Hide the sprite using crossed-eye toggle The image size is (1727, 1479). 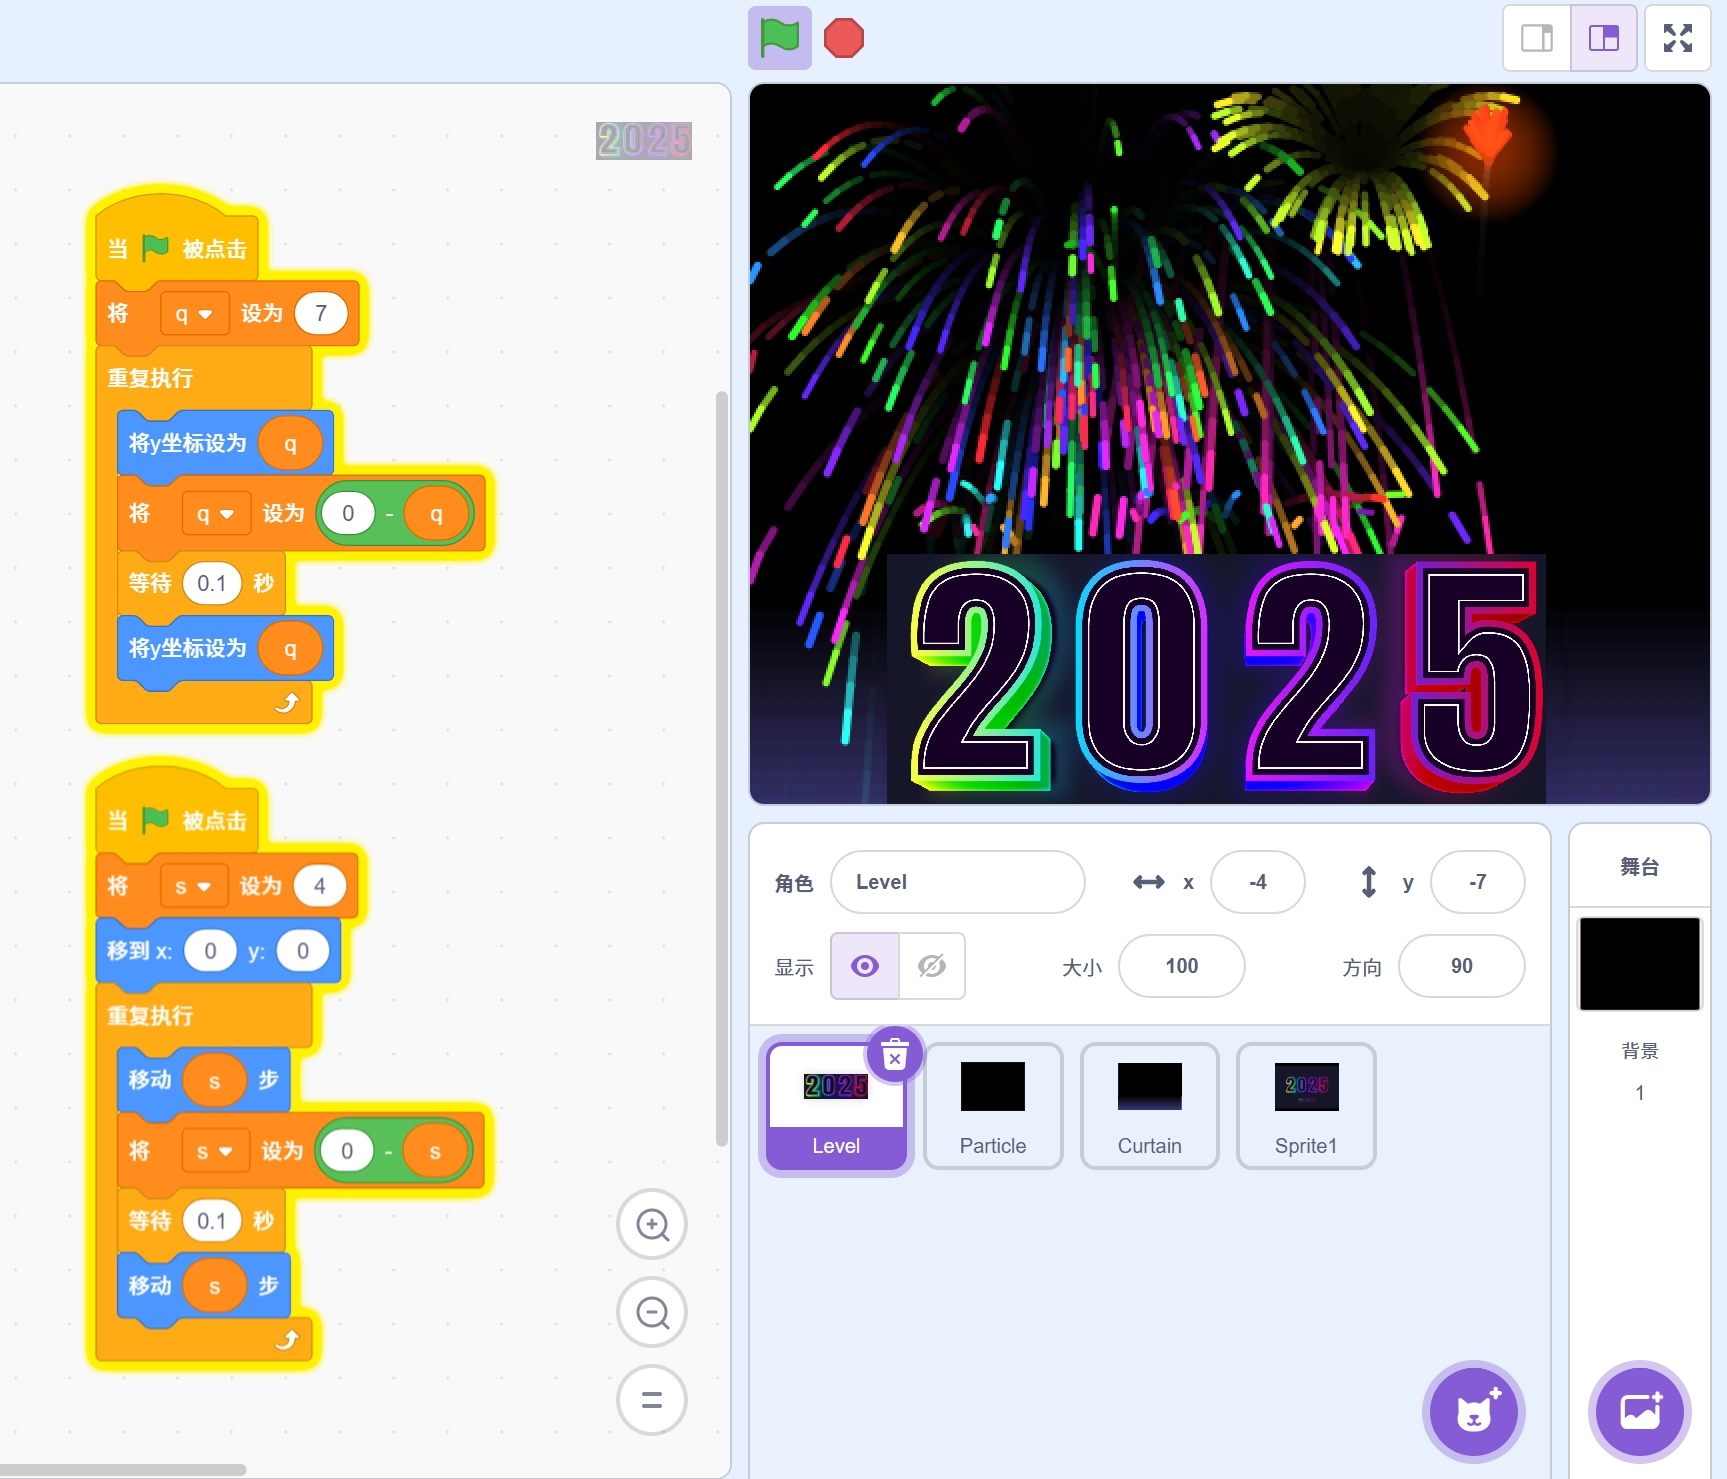coord(931,966)
